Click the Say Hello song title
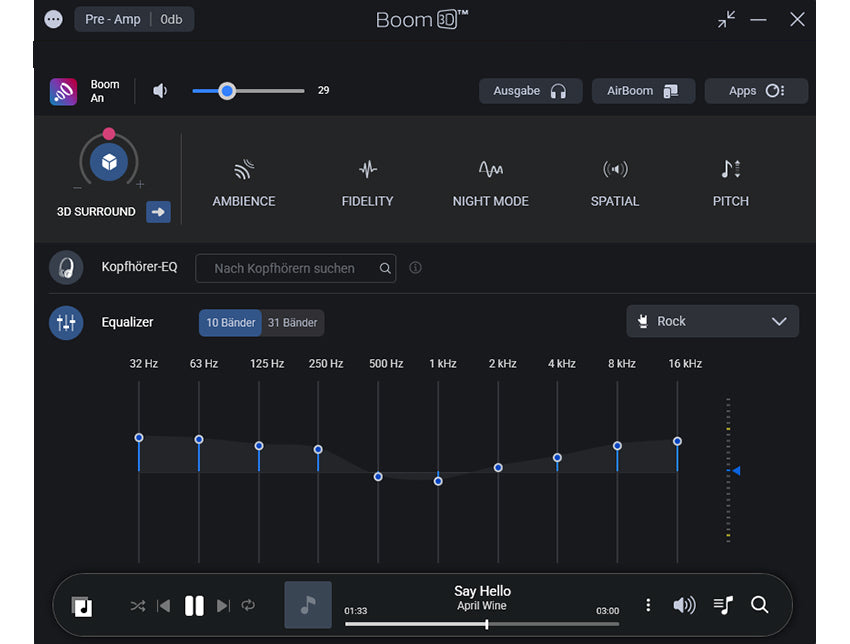Image resolution: width=850 pixels, height=644 pixels. (x=482, y=591)
